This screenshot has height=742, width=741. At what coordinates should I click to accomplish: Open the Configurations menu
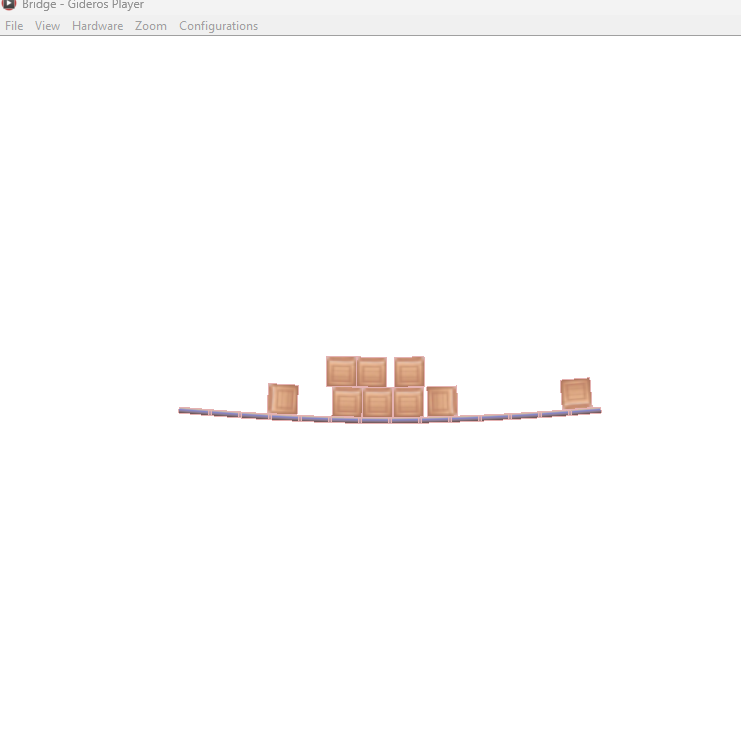click(x=219, y=26)
